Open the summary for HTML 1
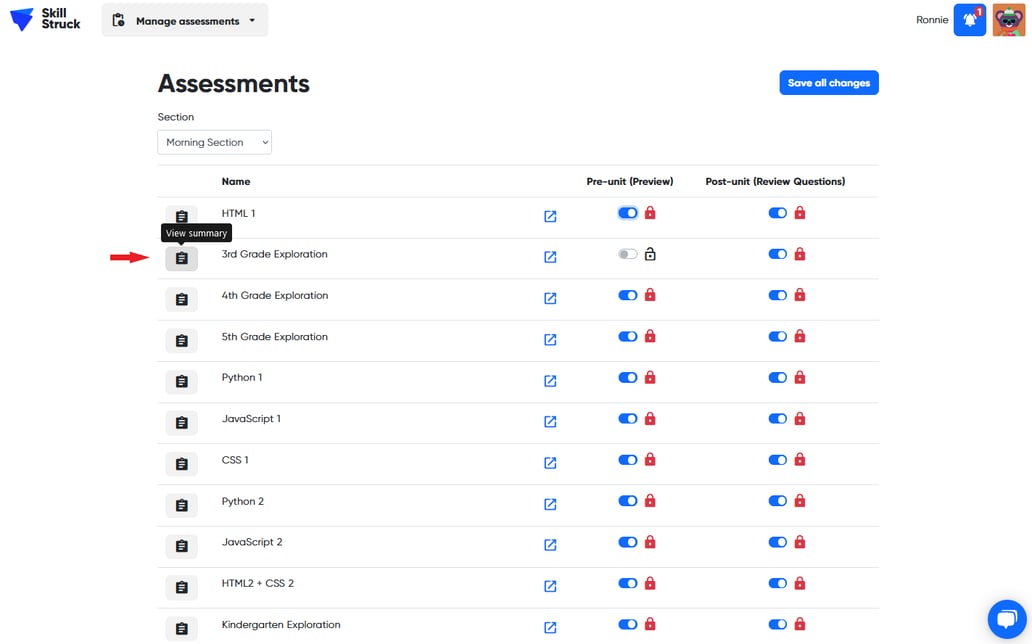Screen dimensions: 1032x644 181,215
